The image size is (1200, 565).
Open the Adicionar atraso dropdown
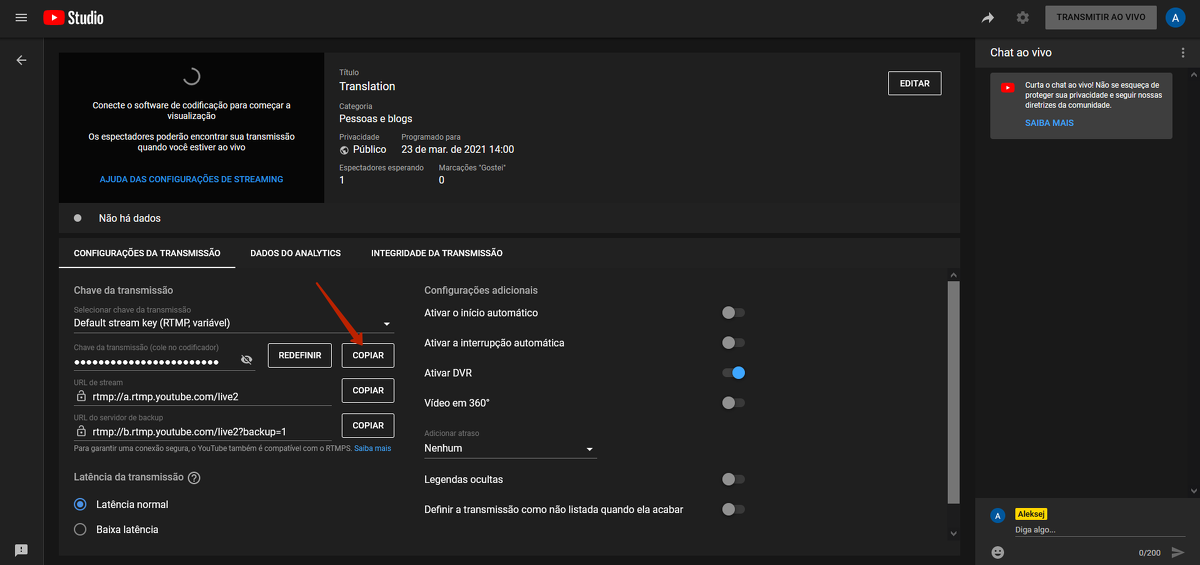click(510, 449)
